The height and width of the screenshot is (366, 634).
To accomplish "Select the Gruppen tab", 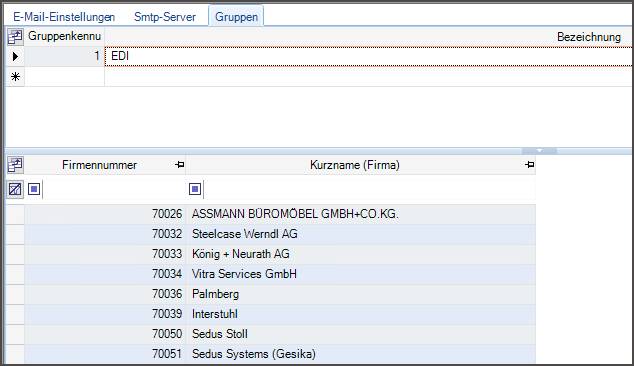I will click(236, 17).
